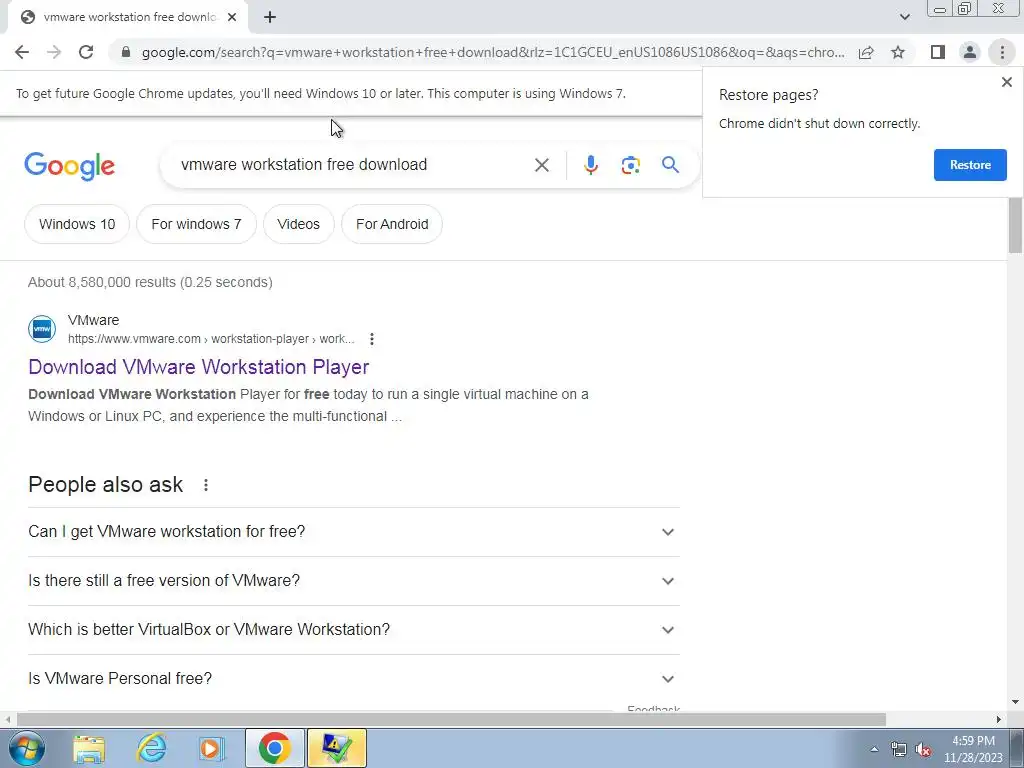Open People also ask options menu
1024x768 pixels.
[x=206, y=485]
